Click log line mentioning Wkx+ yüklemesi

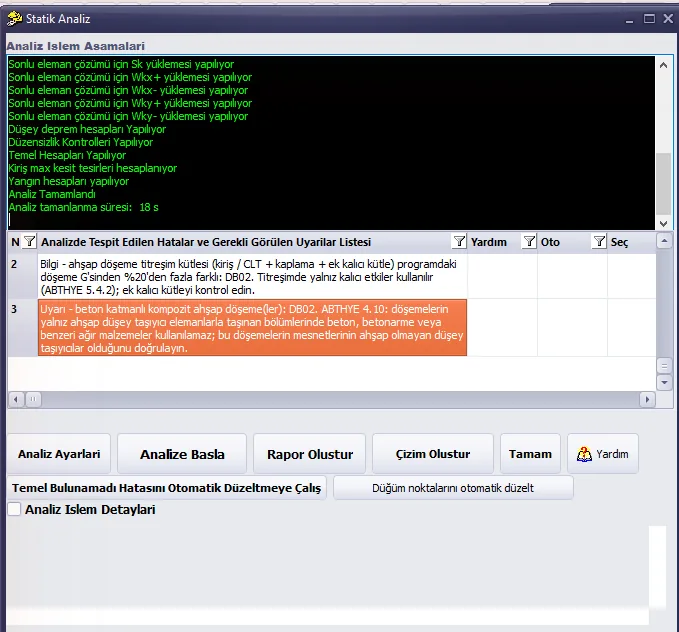point(130,77)
